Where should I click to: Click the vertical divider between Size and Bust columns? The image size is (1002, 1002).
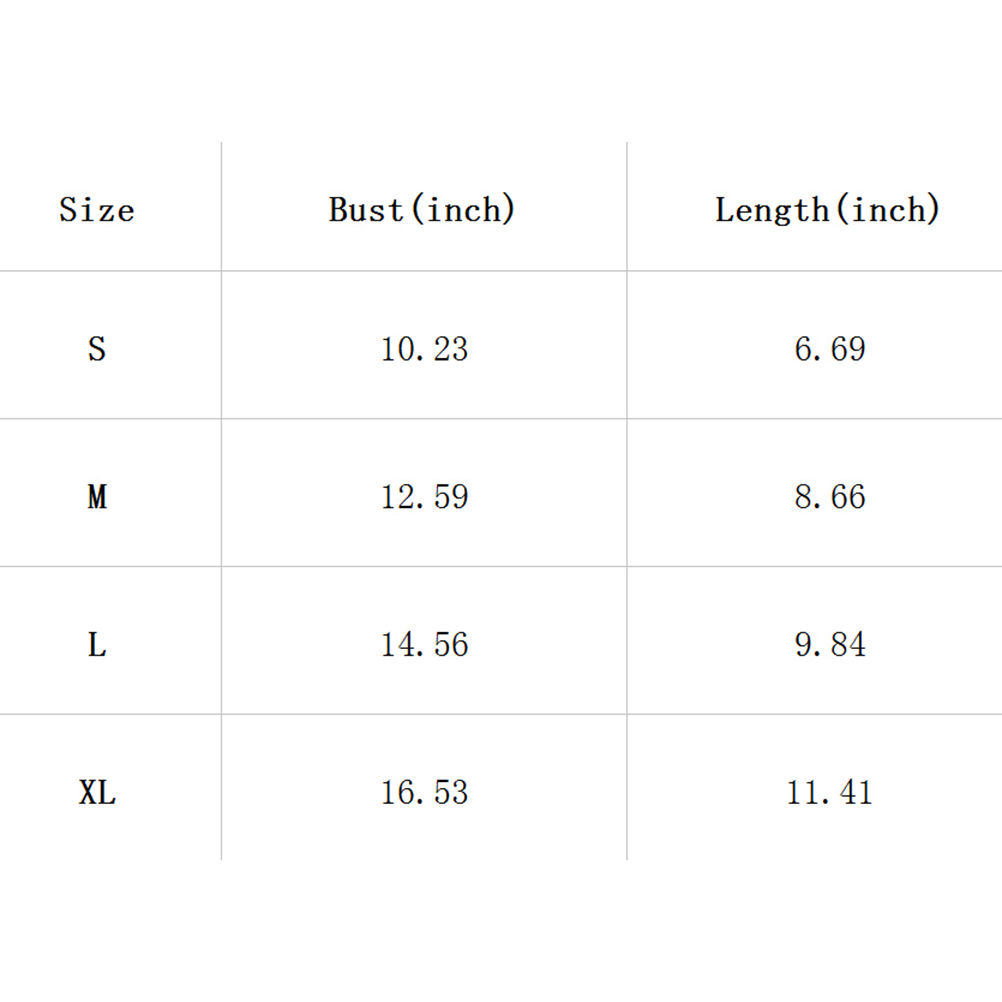point(221,500)
